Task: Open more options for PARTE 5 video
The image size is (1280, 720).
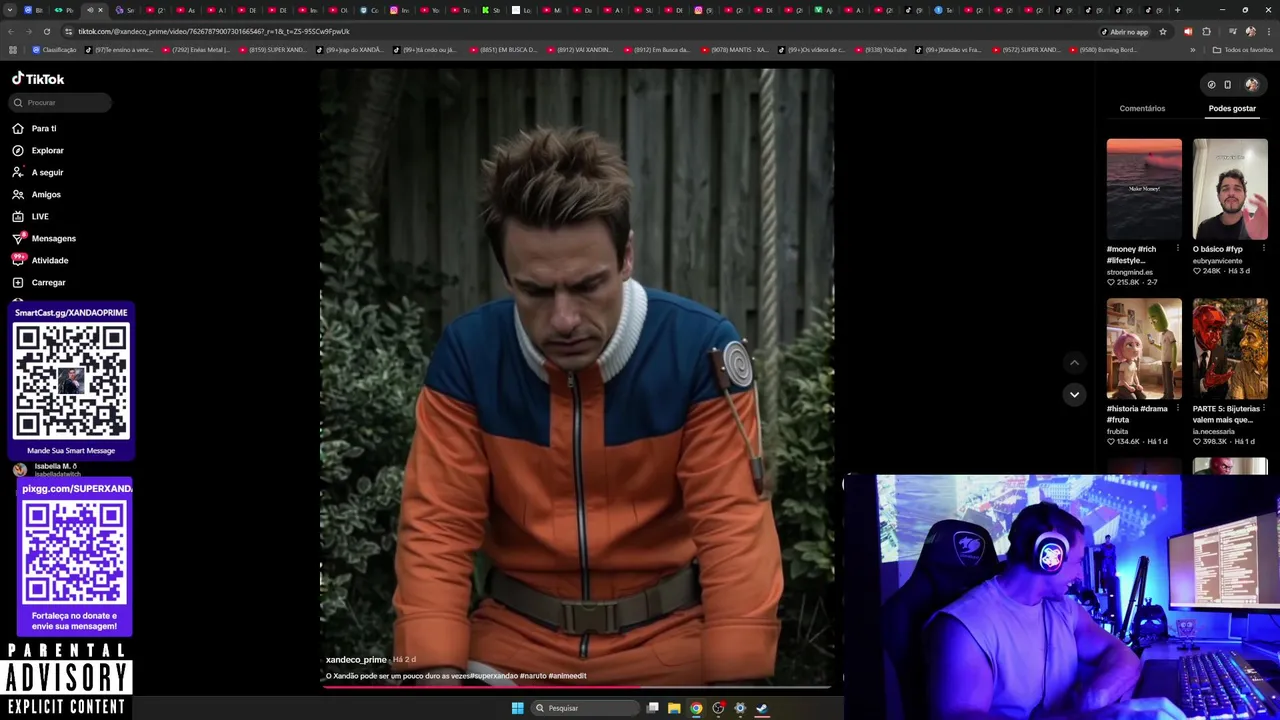Action: coord(1263,409)
